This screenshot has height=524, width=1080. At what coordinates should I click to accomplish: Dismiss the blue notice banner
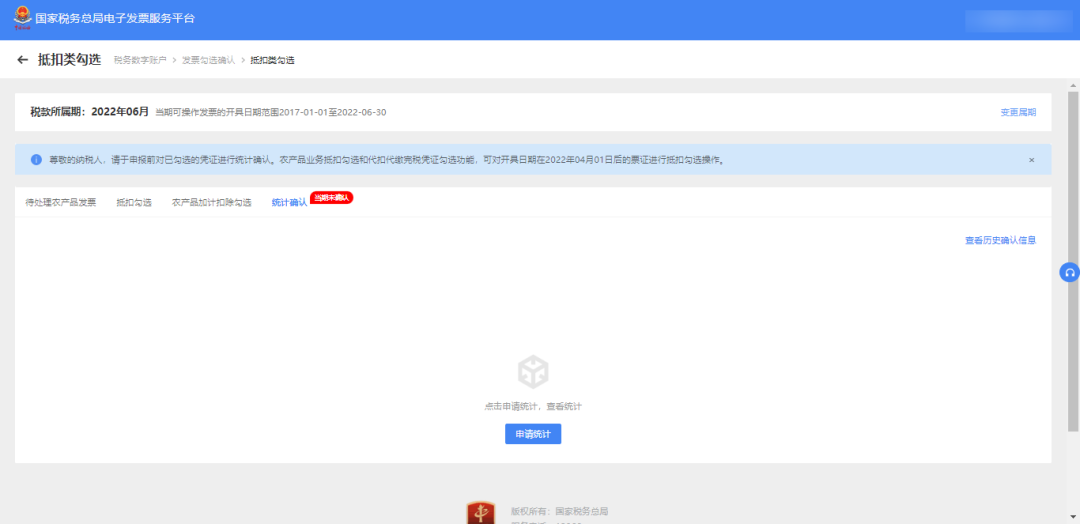pos(1031,160)
